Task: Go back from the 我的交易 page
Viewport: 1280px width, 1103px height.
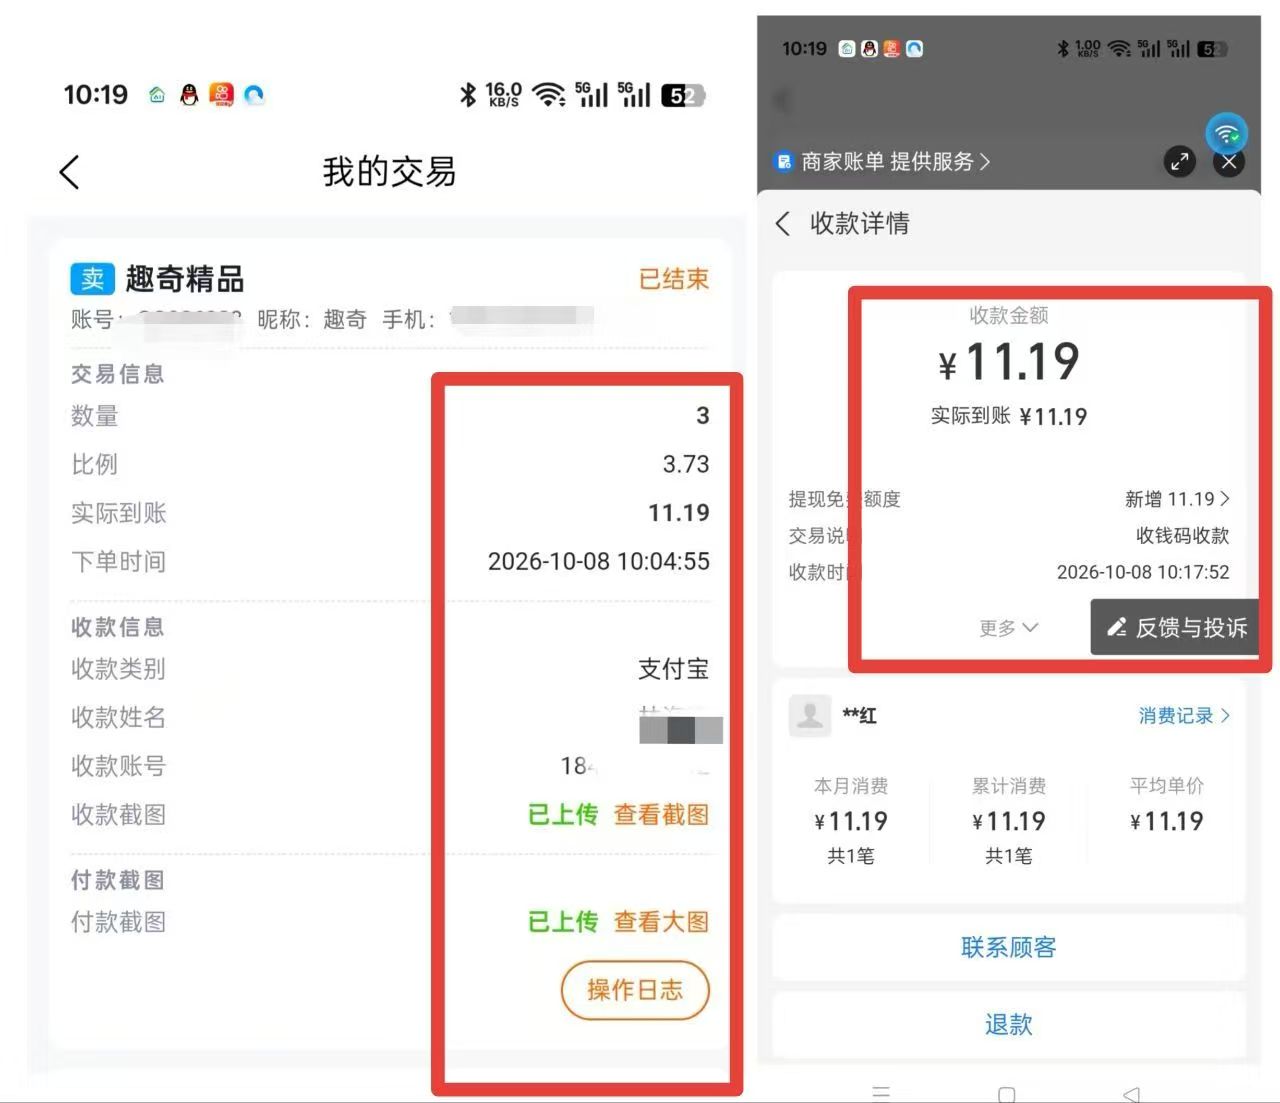Action: pos(69,172)
